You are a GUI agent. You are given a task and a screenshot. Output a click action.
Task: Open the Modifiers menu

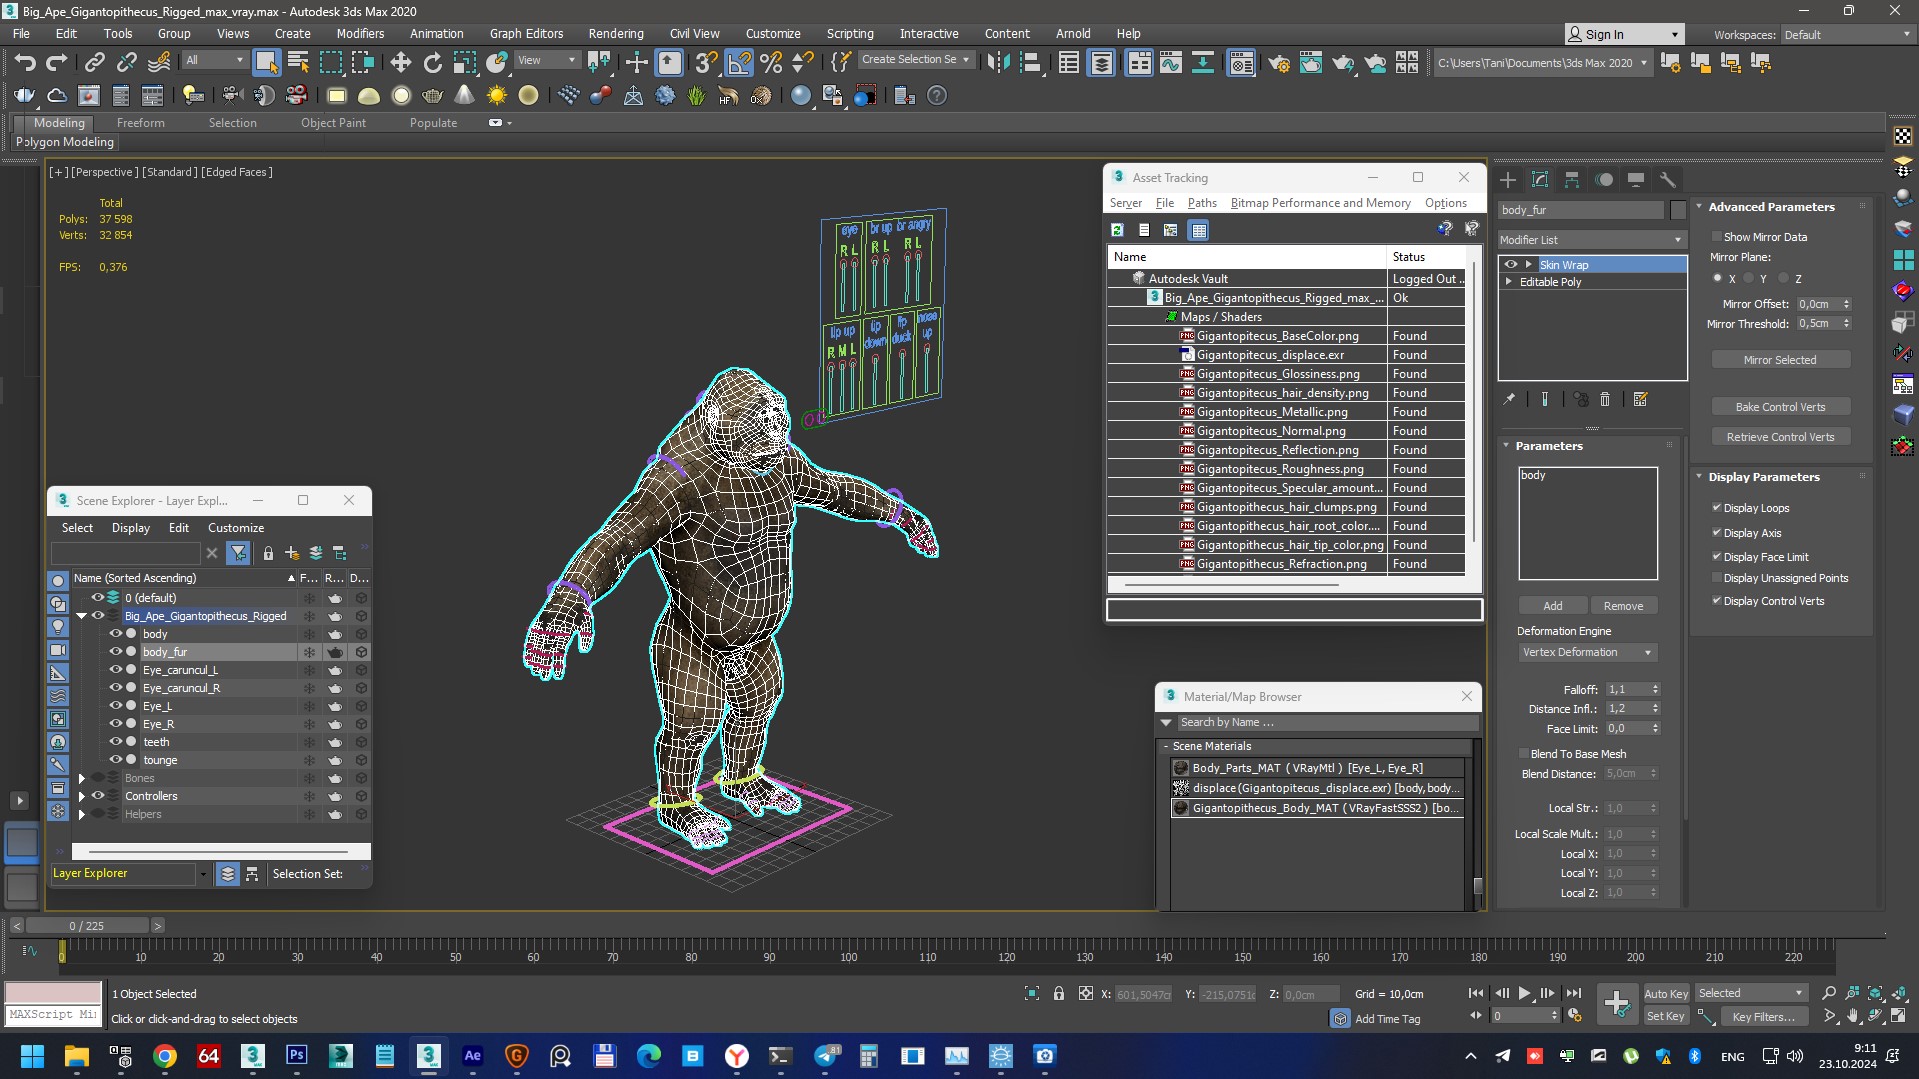pos(360,33)
